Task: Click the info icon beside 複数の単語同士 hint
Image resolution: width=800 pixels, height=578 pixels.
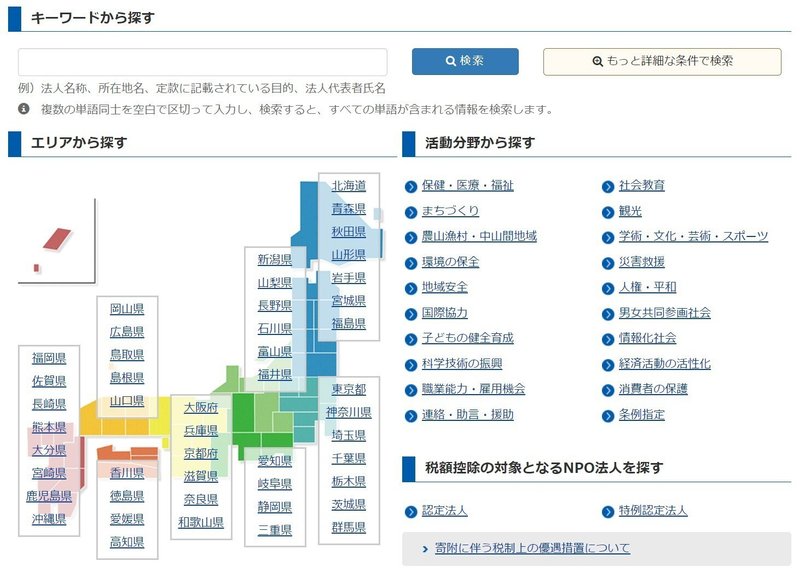Action: click(x=23, y=109)
